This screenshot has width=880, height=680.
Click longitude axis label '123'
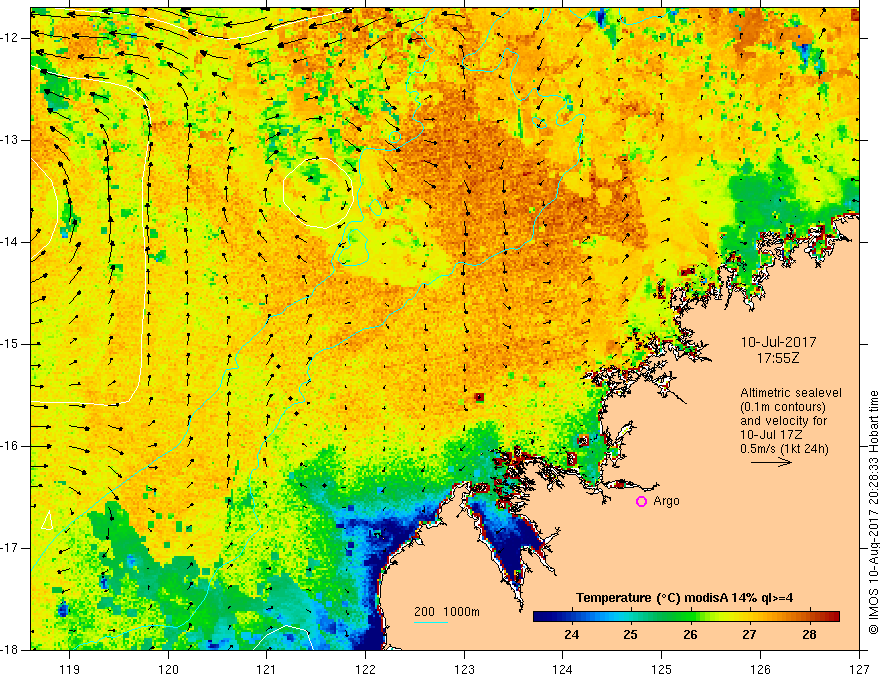[464, 669]
